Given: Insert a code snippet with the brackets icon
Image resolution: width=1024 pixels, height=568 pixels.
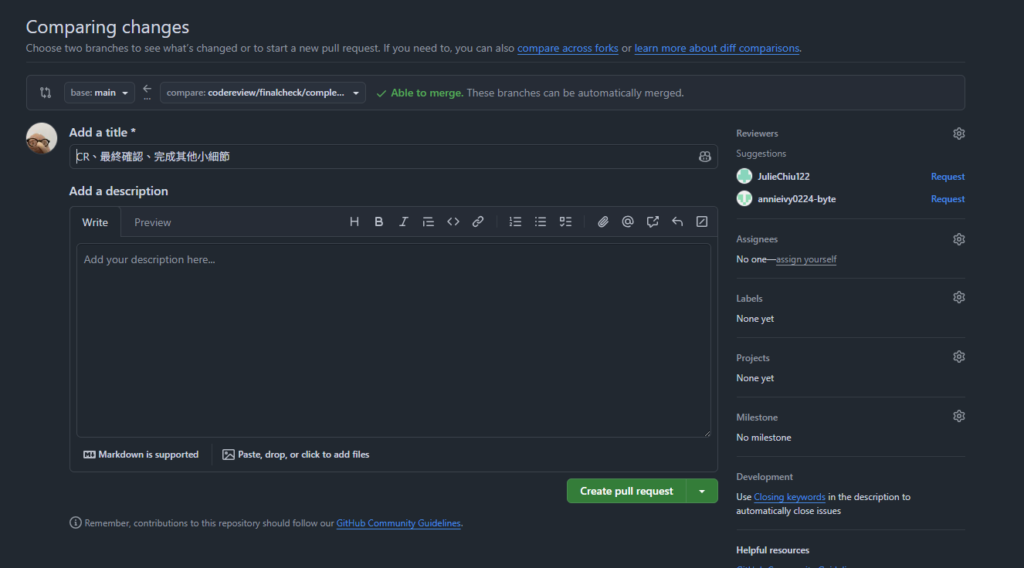Looking at the screenshot, I should tap(453, 222).
